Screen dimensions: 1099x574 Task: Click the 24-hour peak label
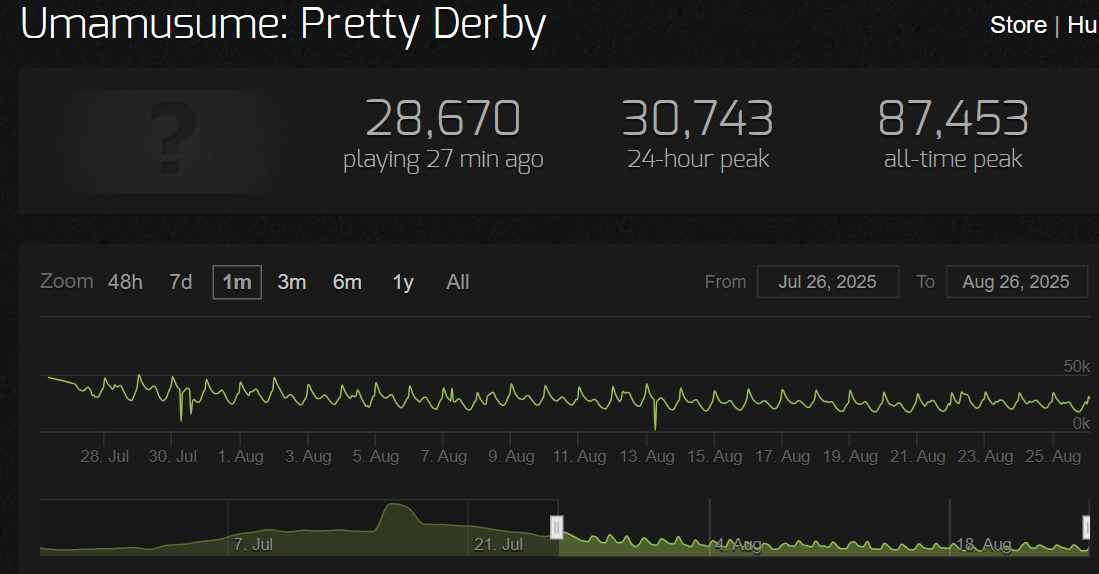coord(698,160)
